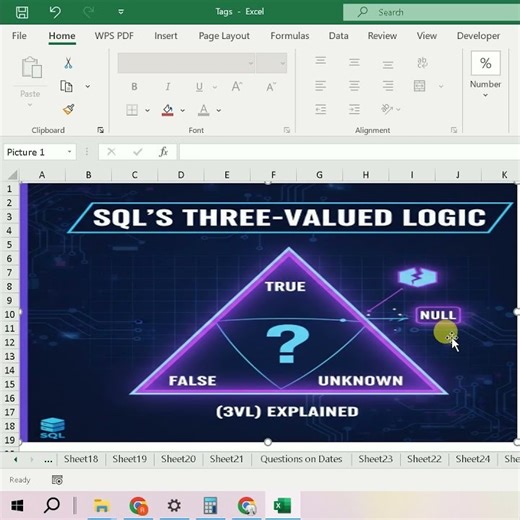Decrease indent in Alignment group
The width and height of the screenshot is (520, 520).
click(x=321, y=109)
